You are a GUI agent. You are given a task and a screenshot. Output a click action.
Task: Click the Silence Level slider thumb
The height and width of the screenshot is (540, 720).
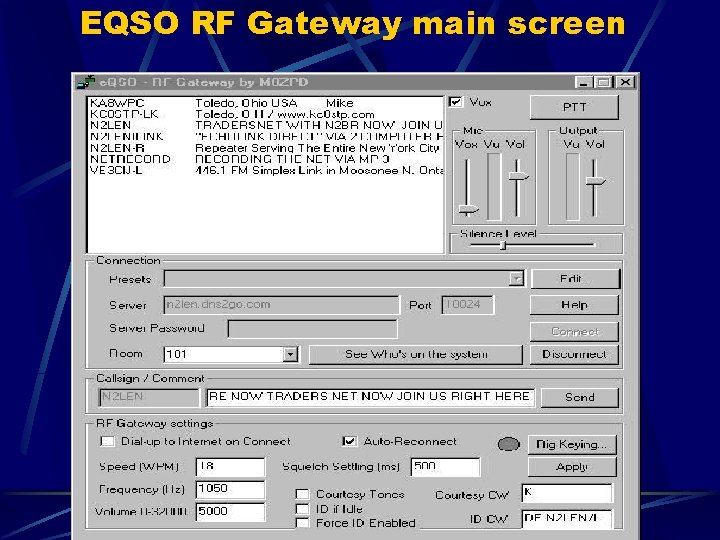[x=503, y=245]
